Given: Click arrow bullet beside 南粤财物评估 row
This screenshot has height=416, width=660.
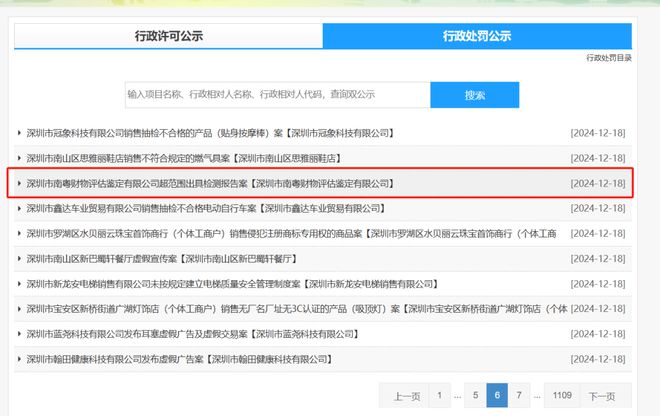Looking at the screenshot, I should click(x=19, y=184).
